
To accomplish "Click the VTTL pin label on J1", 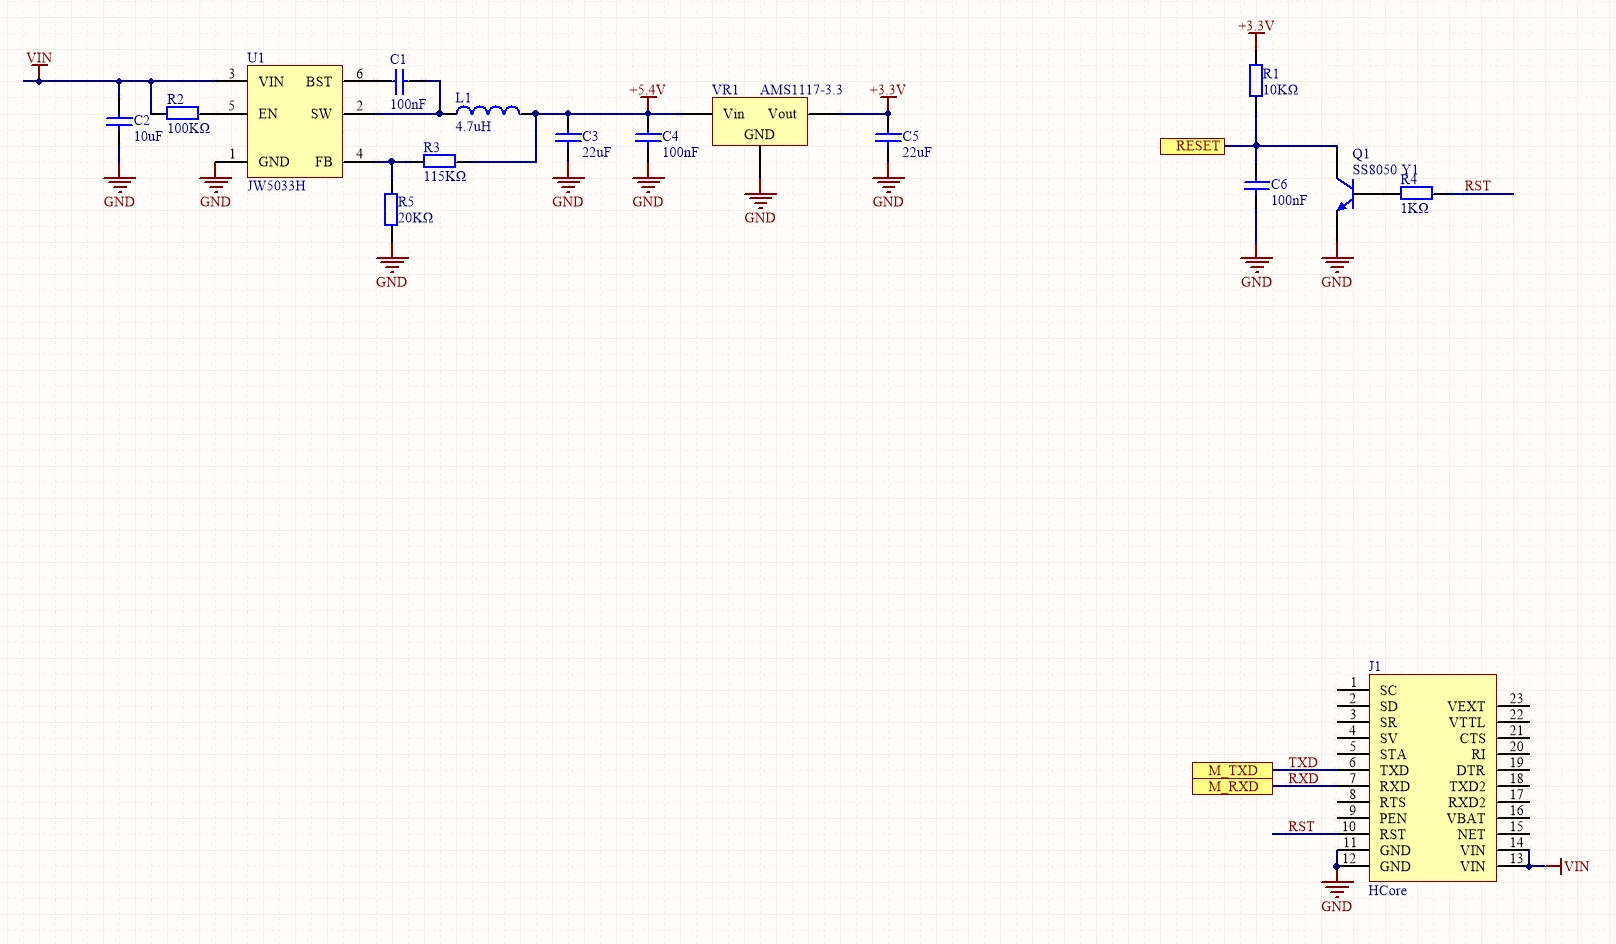I will pyautogui.click(x=1467, y=722).
